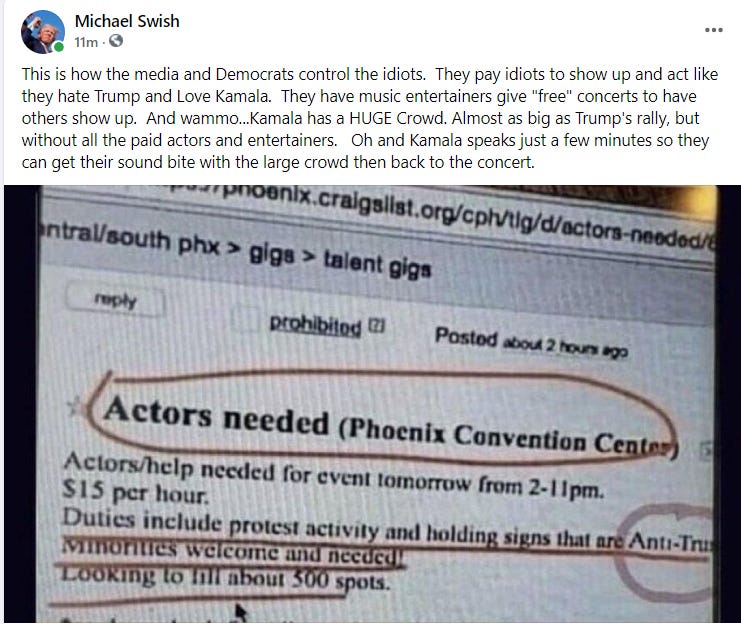The image size is (741, 624).
Task: Click the talent gigs breadcrumb
Action: (378, 266)
